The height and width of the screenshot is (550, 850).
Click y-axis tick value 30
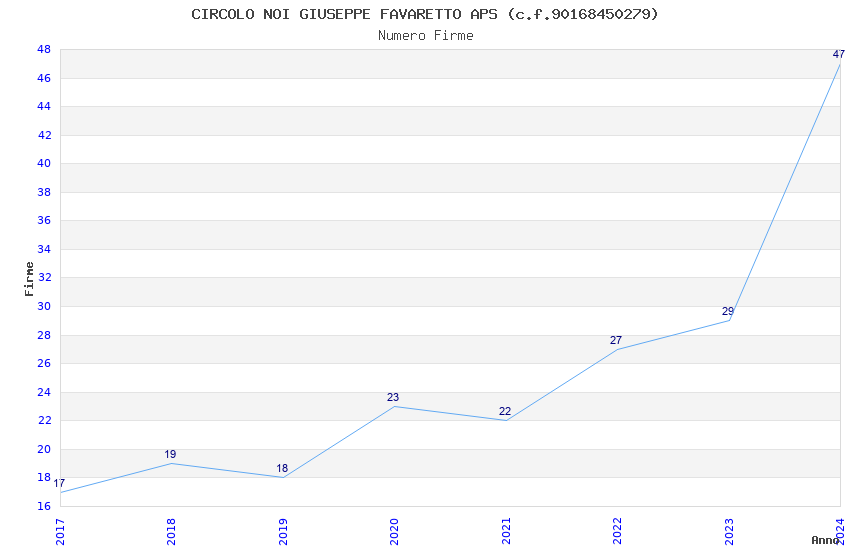(44, 306)
